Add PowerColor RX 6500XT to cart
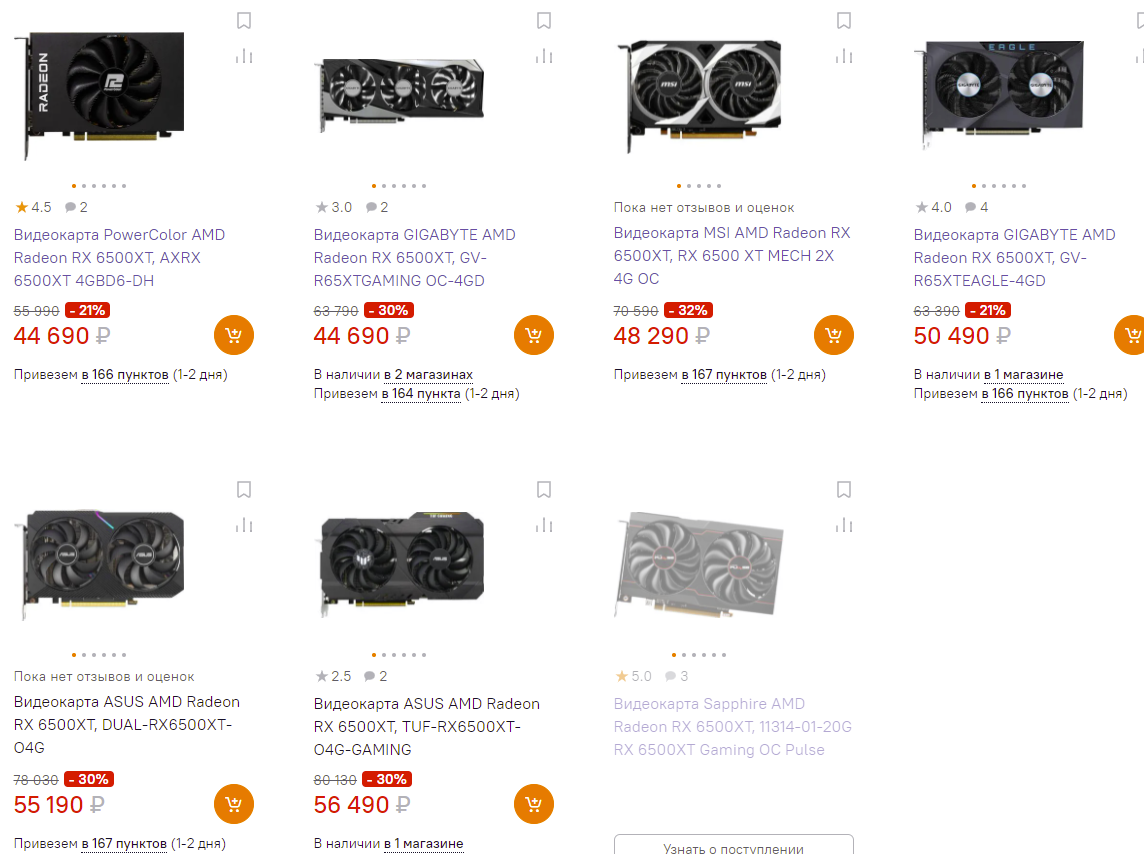This screenshot has height=854, width=1144. (234, 335)
